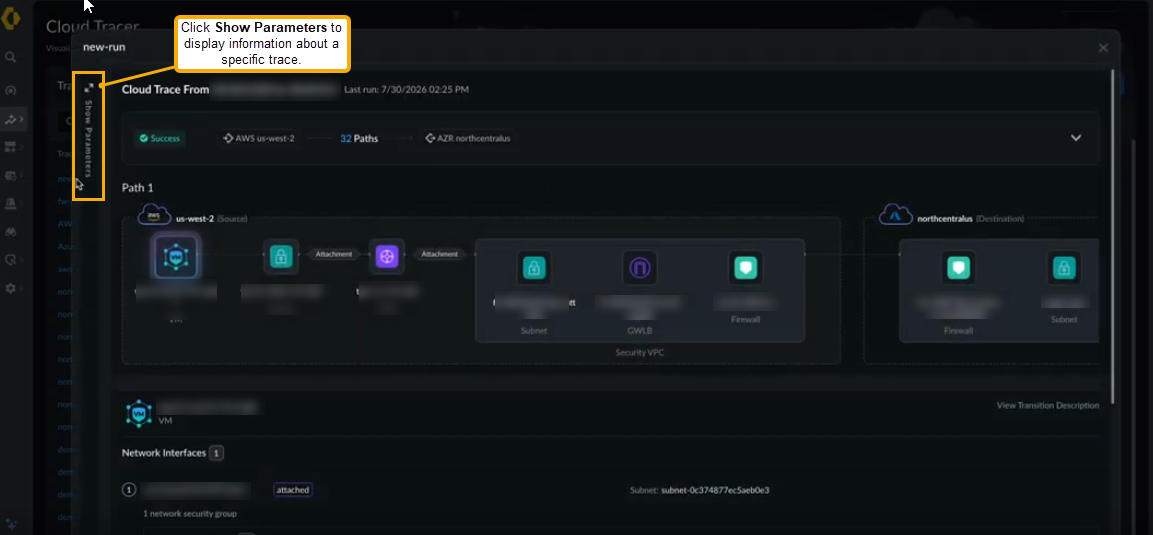Click the subnet-0c374877ec5aeb0e3 value
Viewport: 1153px width, 535px height.
click(715, 489)
